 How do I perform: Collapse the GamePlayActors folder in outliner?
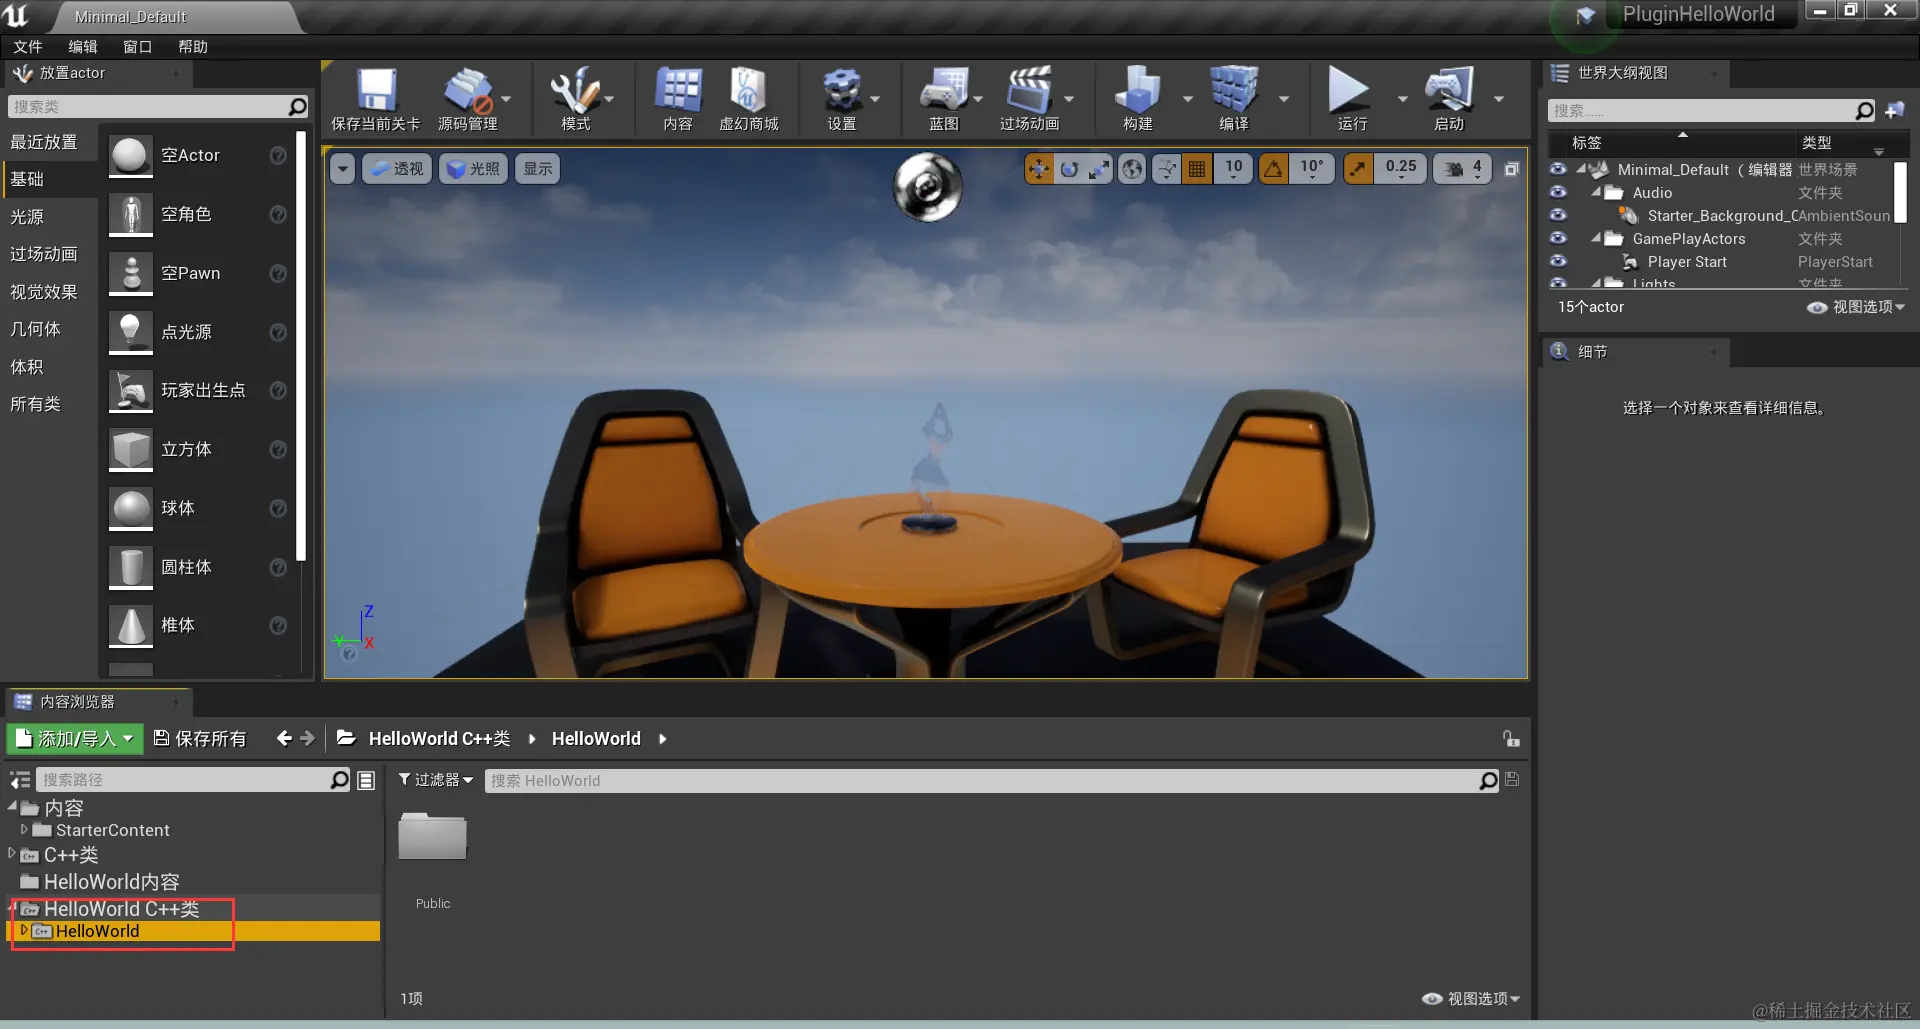point(1596,237)
